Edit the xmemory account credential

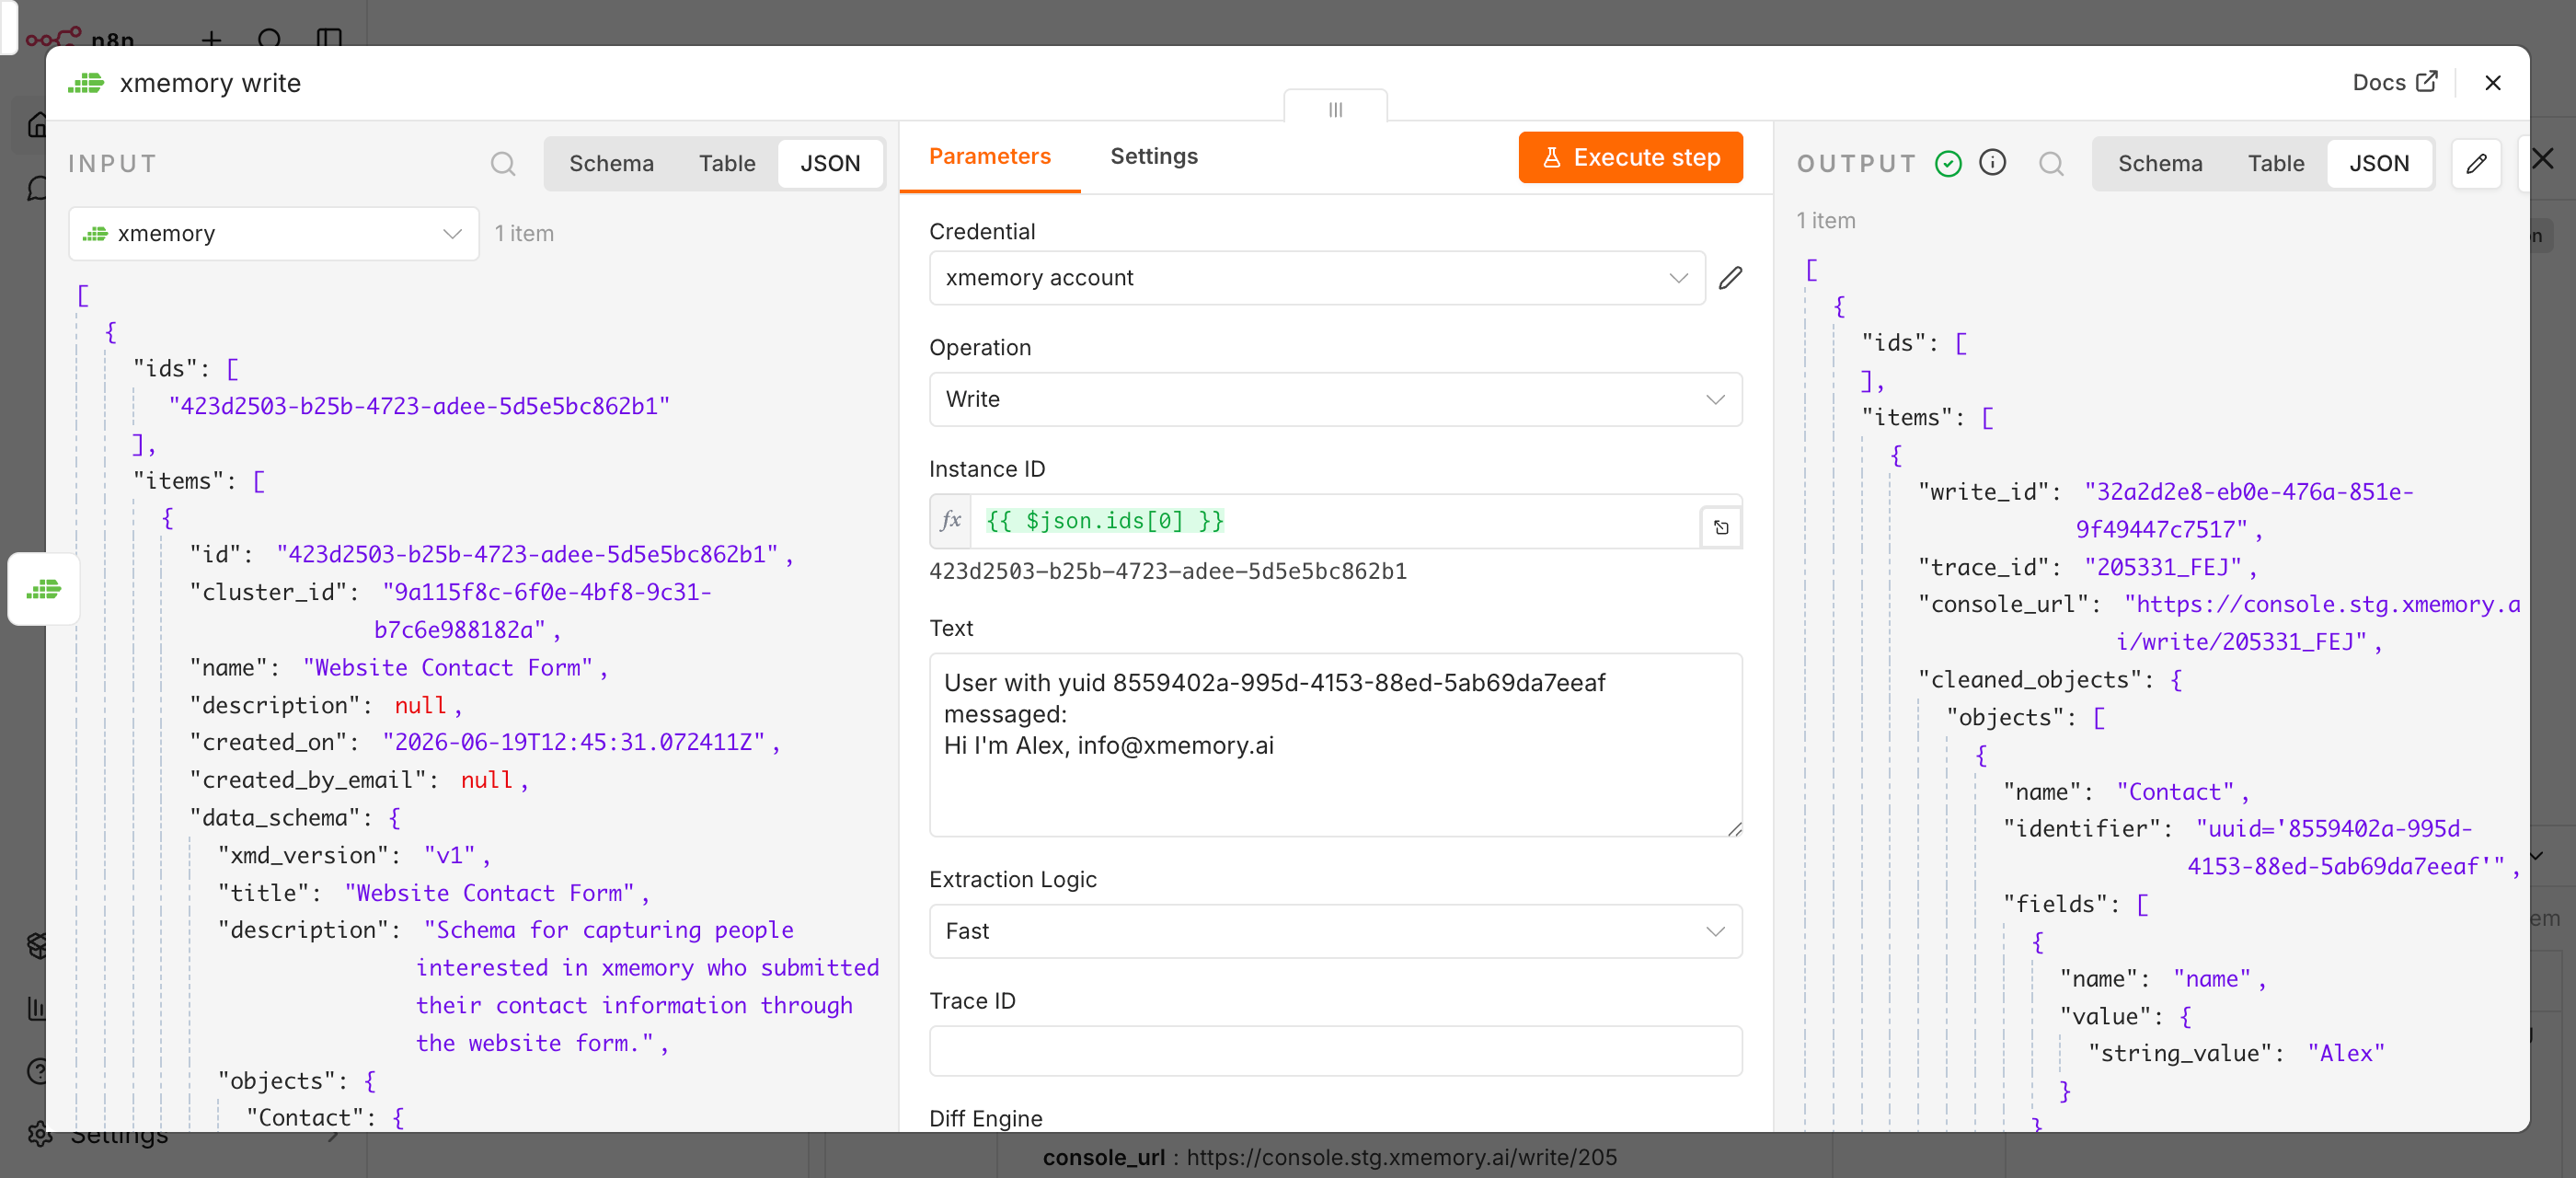[1730, 278]
